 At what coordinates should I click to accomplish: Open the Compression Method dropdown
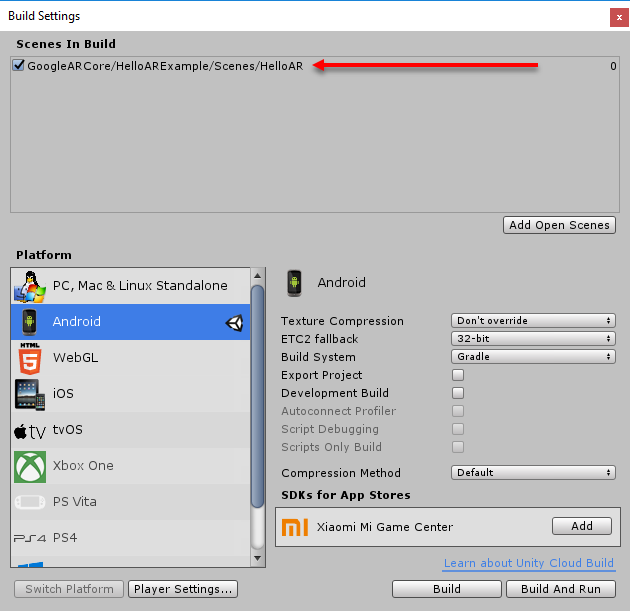pos(533,473)
